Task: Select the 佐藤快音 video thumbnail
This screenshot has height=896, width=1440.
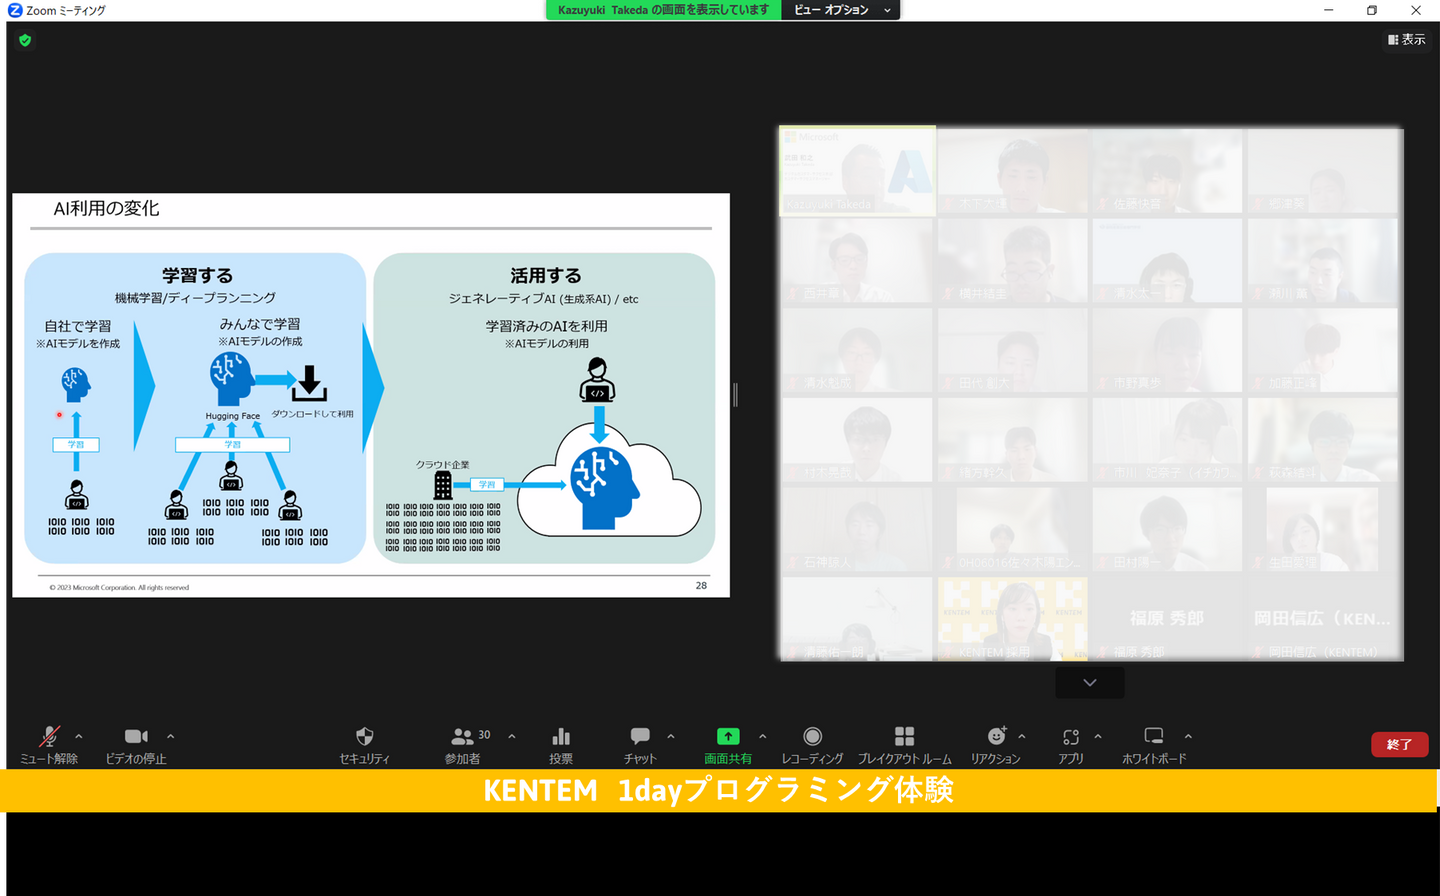Action: [1167, 171]
